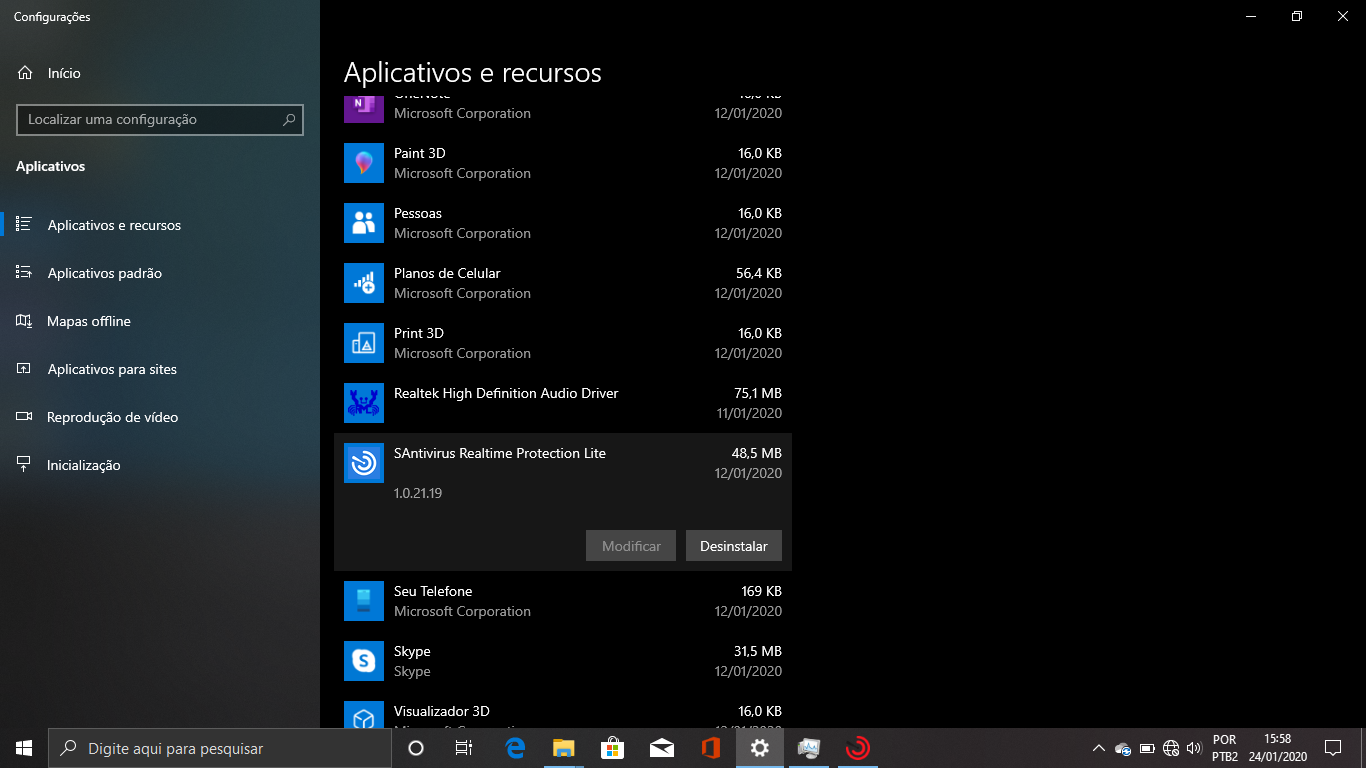
Task: Select Skype in app list
Action: coord(563,661)
